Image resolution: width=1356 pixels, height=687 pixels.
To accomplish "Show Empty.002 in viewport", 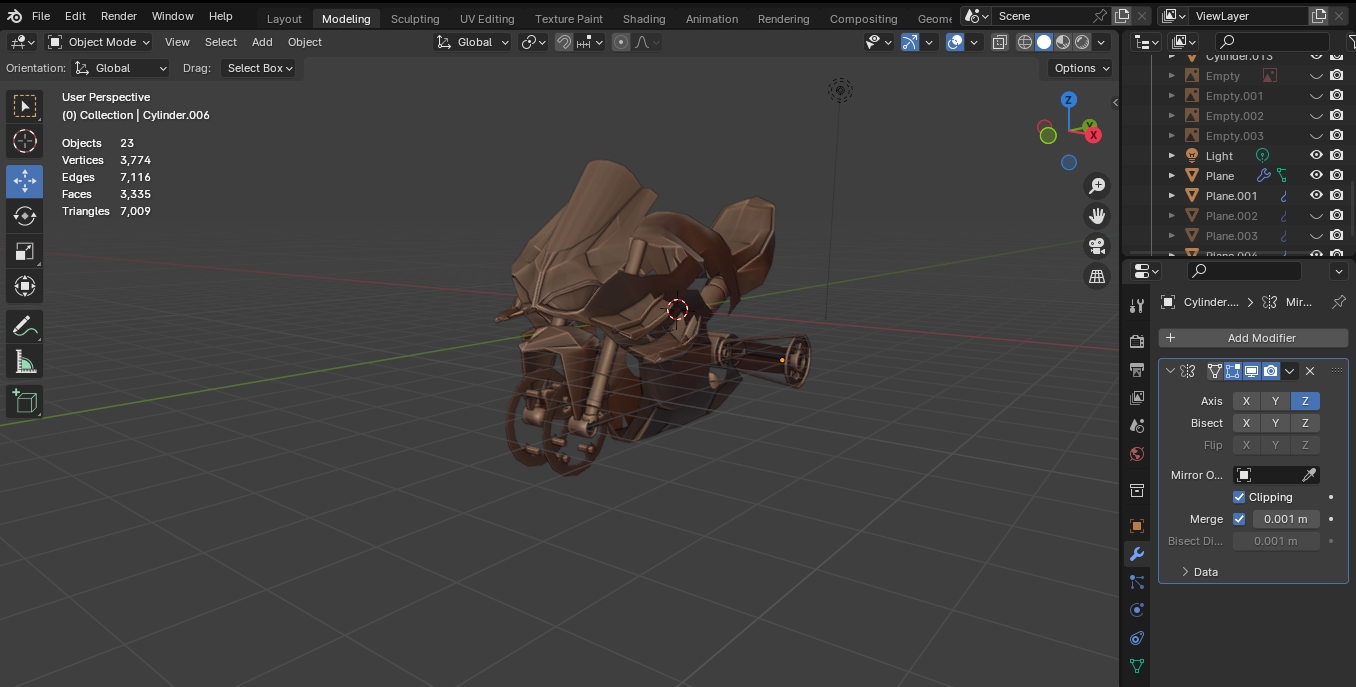I will pos(1316,115).
